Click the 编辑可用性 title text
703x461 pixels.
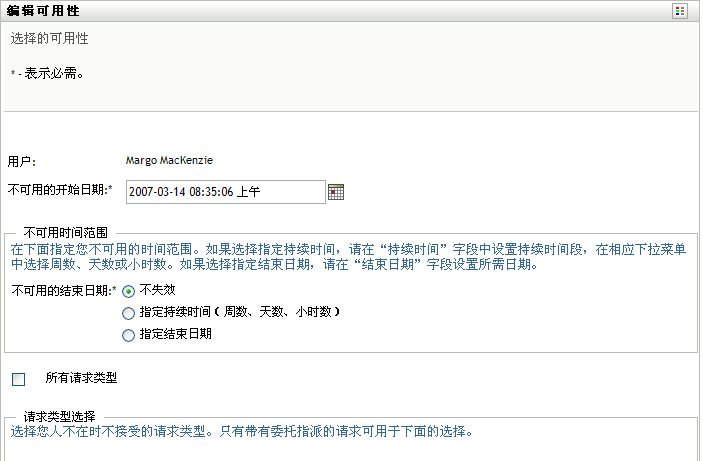pos(43,11)
